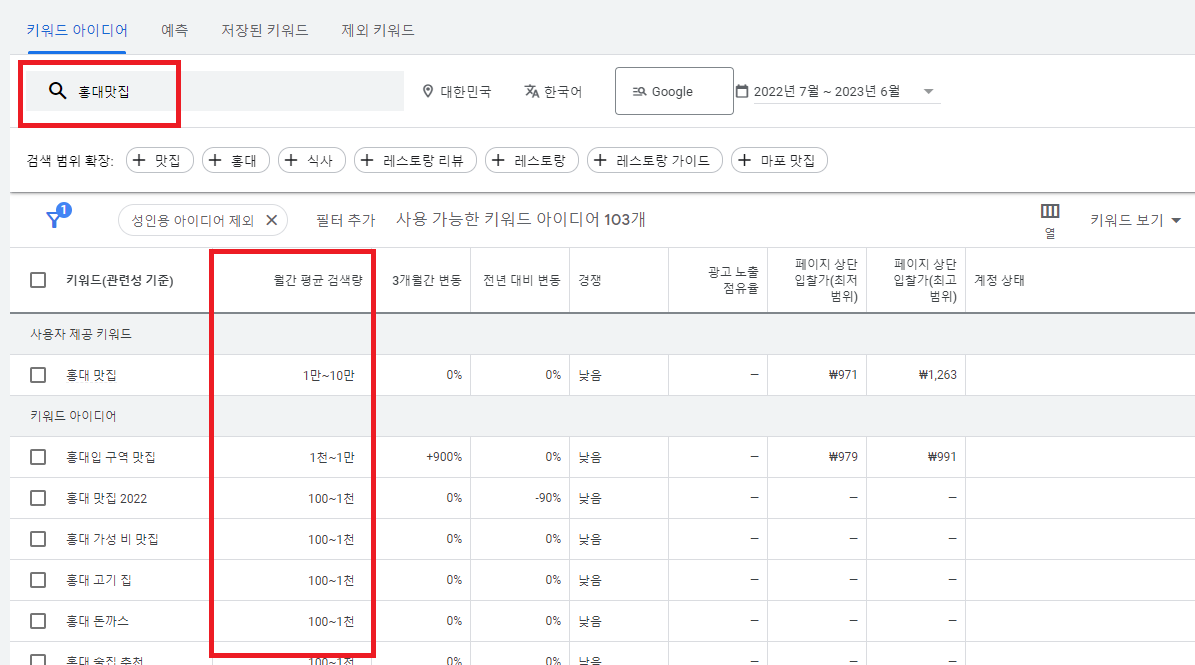Screen dimensions: 1195x665
Task: Switch to the 예측 tab
Action: tap(174, 30)
